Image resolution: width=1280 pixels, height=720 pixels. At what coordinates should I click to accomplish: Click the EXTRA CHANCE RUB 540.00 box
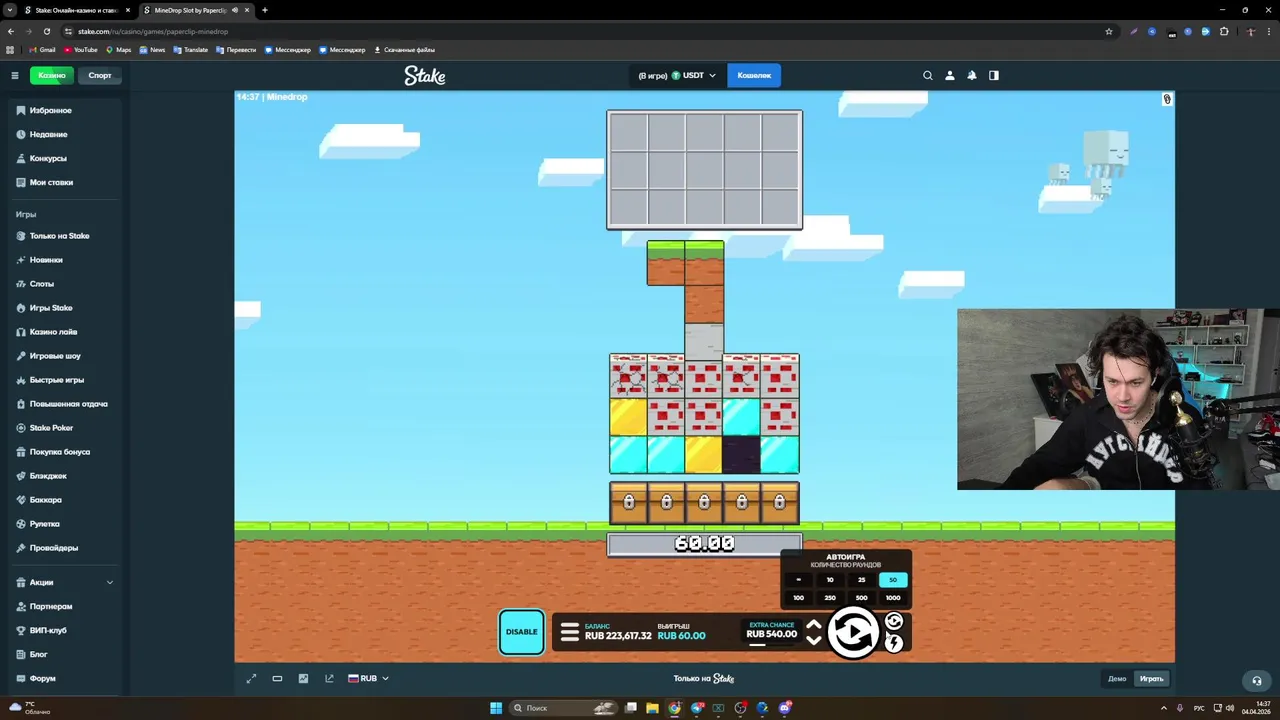[x=772, y=630]
